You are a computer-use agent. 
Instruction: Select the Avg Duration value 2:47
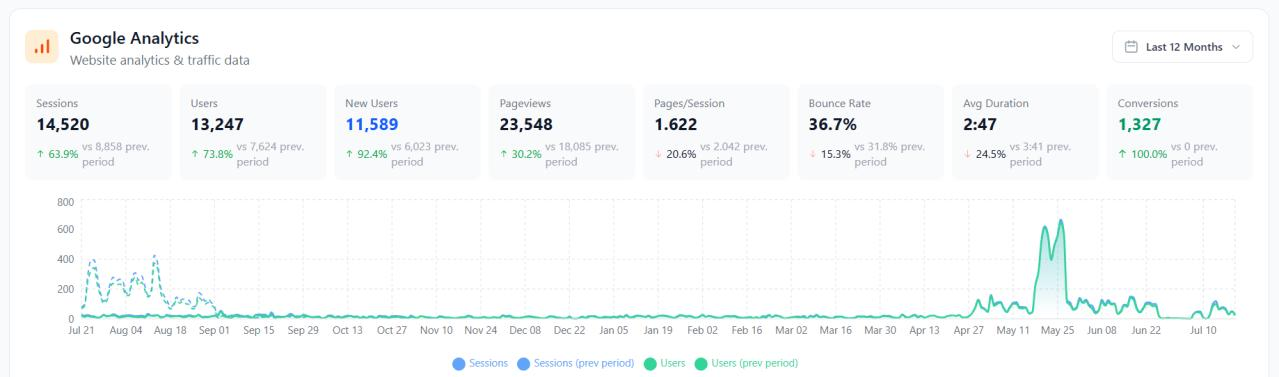pos(981,125)
